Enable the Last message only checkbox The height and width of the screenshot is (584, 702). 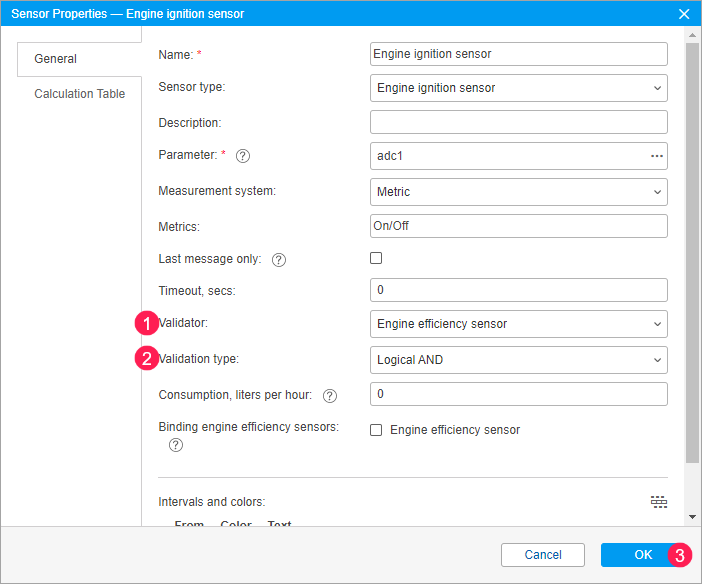[376, 258]
